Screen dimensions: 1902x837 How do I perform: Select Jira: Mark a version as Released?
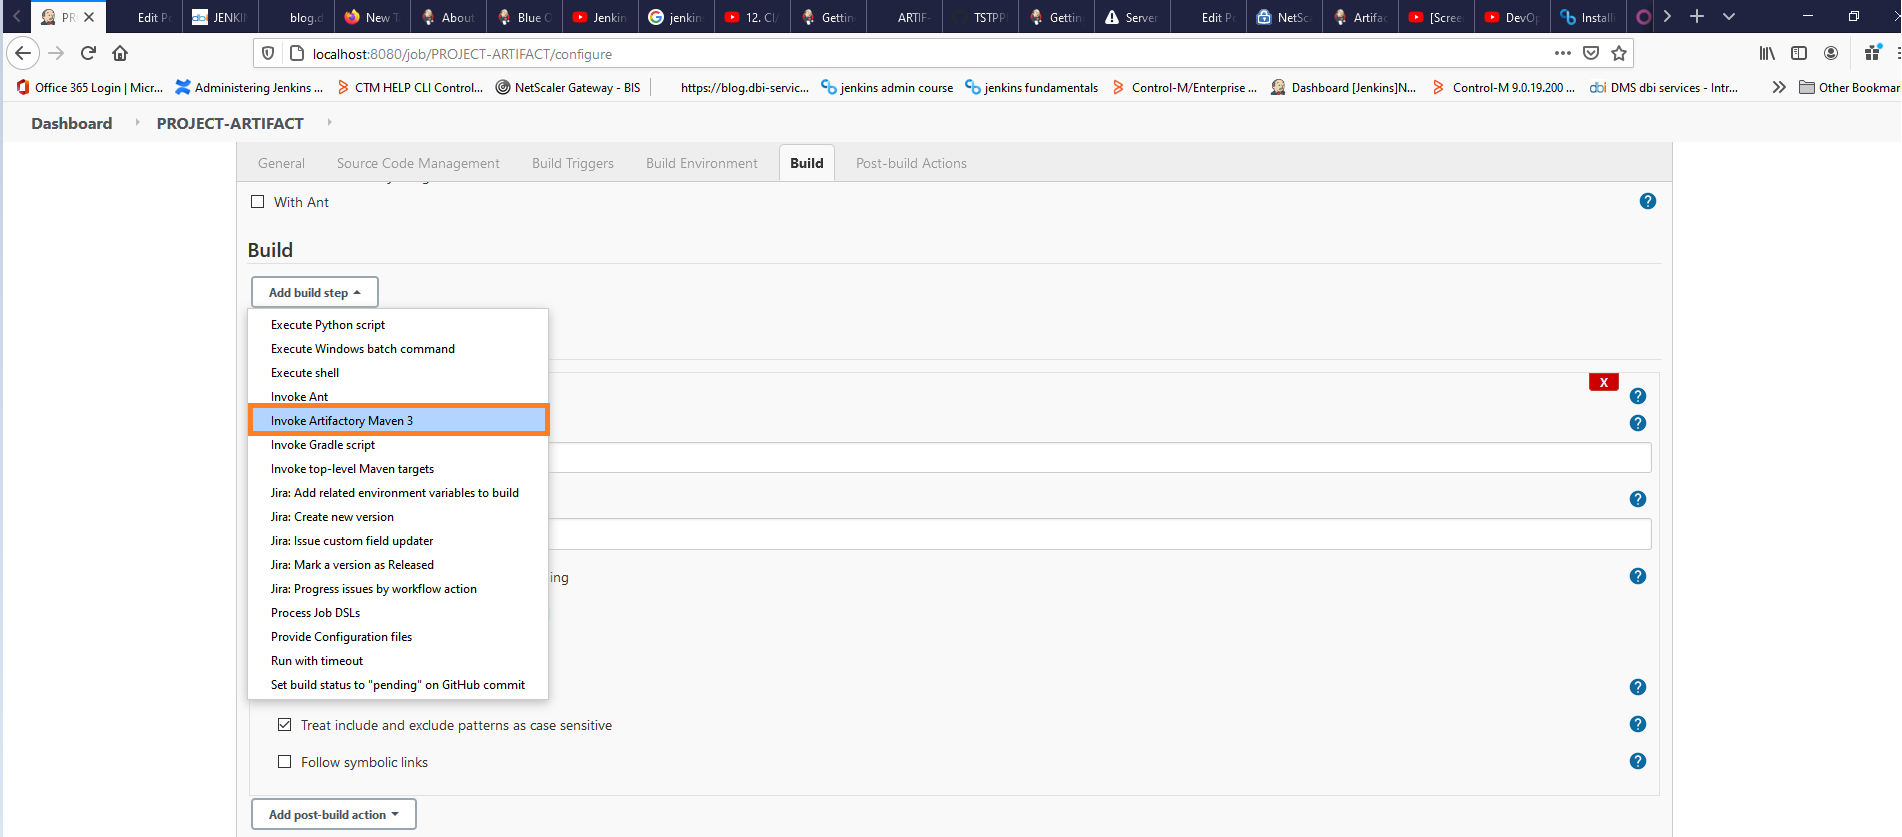pyautogui.click(x=398, y=565)
